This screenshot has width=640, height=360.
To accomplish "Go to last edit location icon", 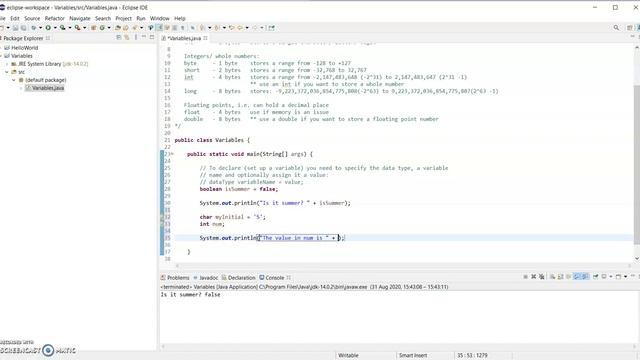I will click(x=231, y=28).
